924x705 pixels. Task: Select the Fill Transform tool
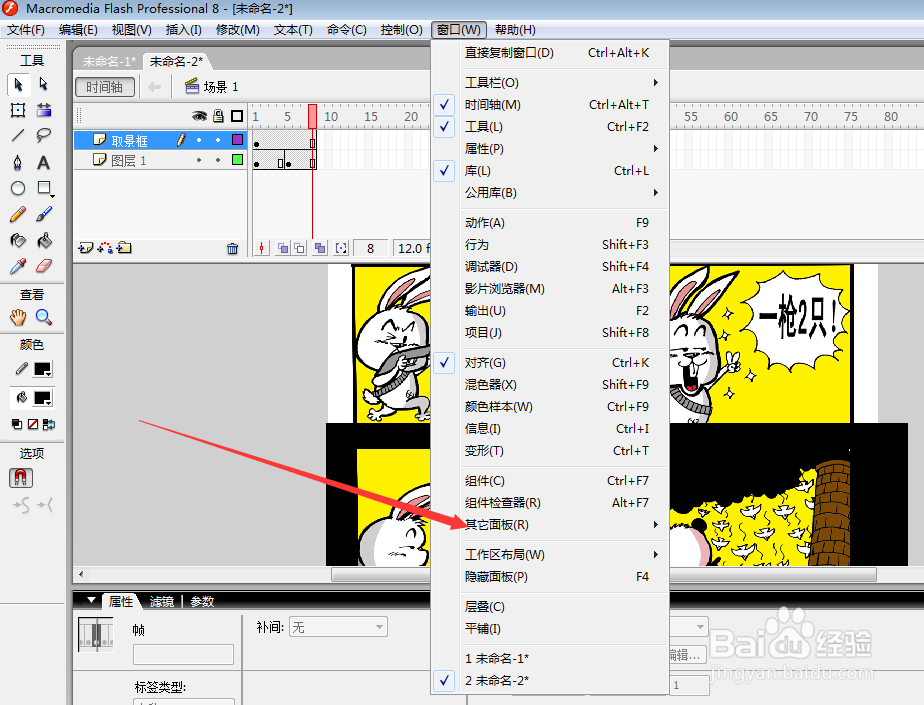[44, 110]
